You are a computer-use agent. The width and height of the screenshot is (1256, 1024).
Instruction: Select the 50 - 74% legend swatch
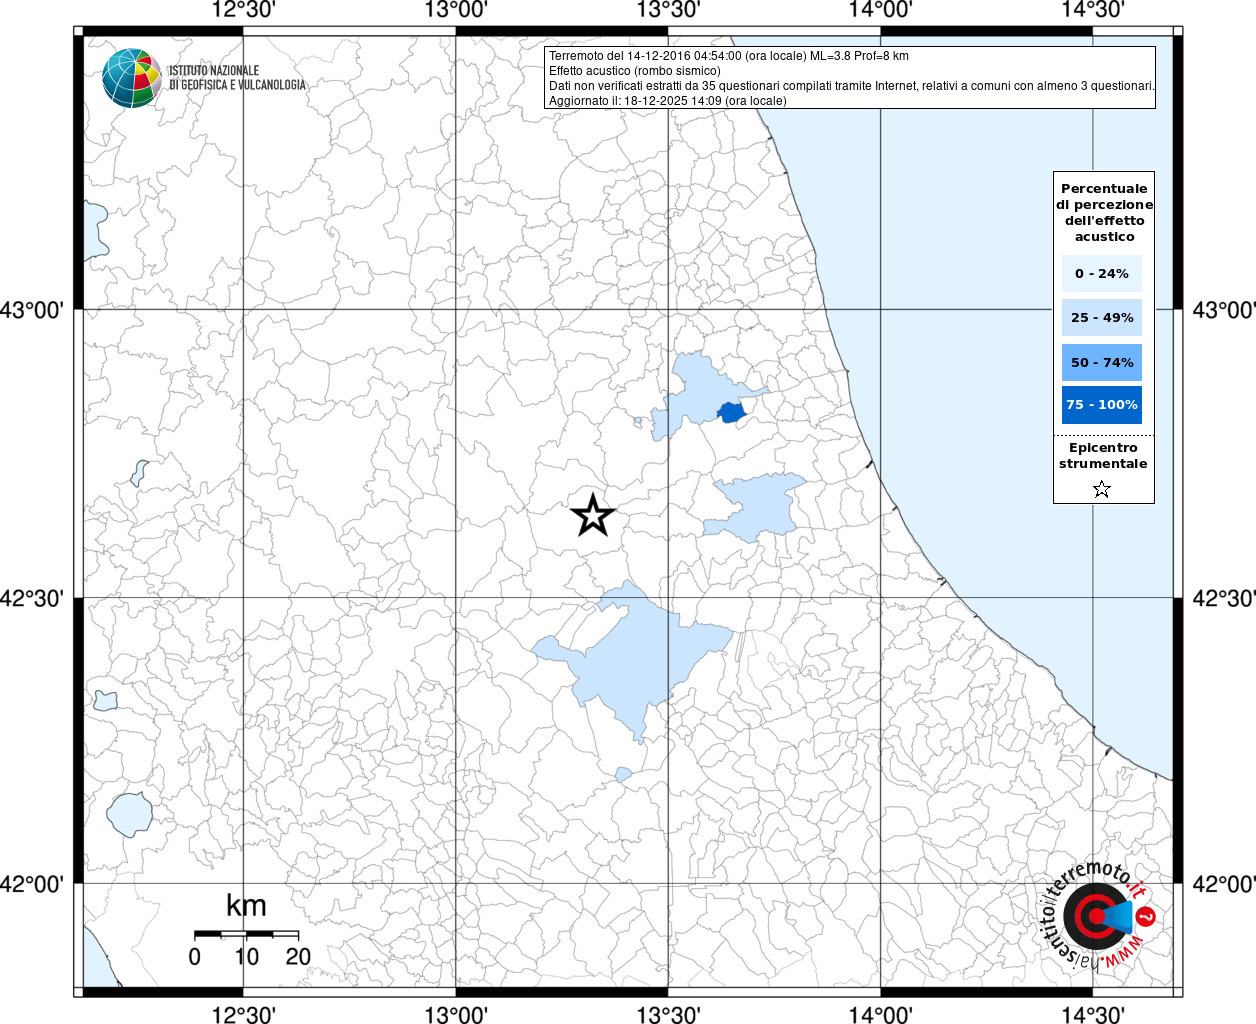[1102, 362]
